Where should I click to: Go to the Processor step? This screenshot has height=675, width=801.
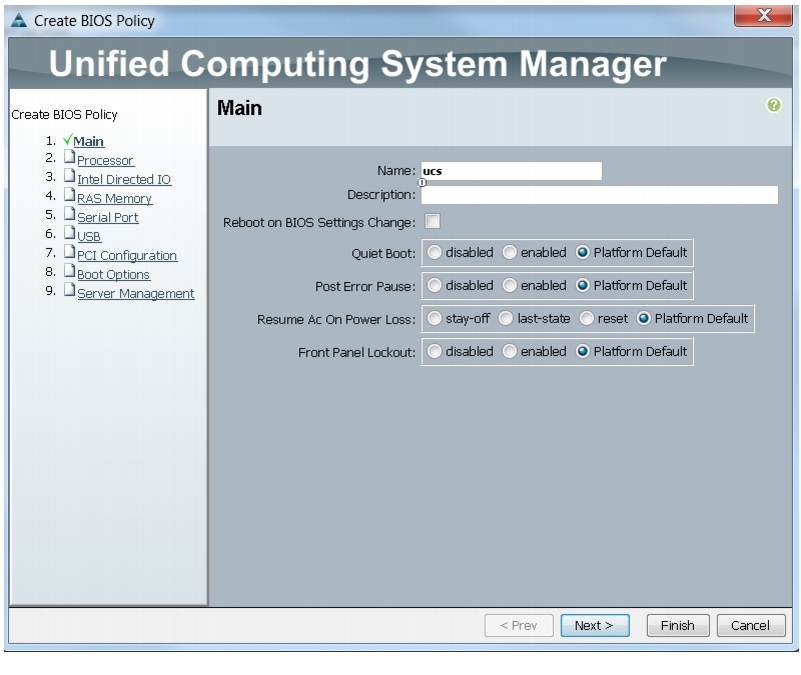coord(105,160)
